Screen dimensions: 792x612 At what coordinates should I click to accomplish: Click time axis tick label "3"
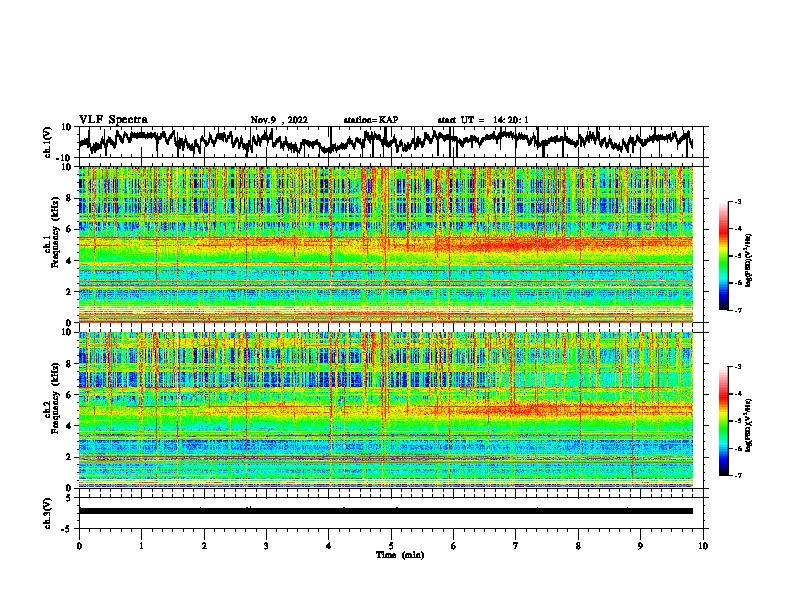(266, 546)
